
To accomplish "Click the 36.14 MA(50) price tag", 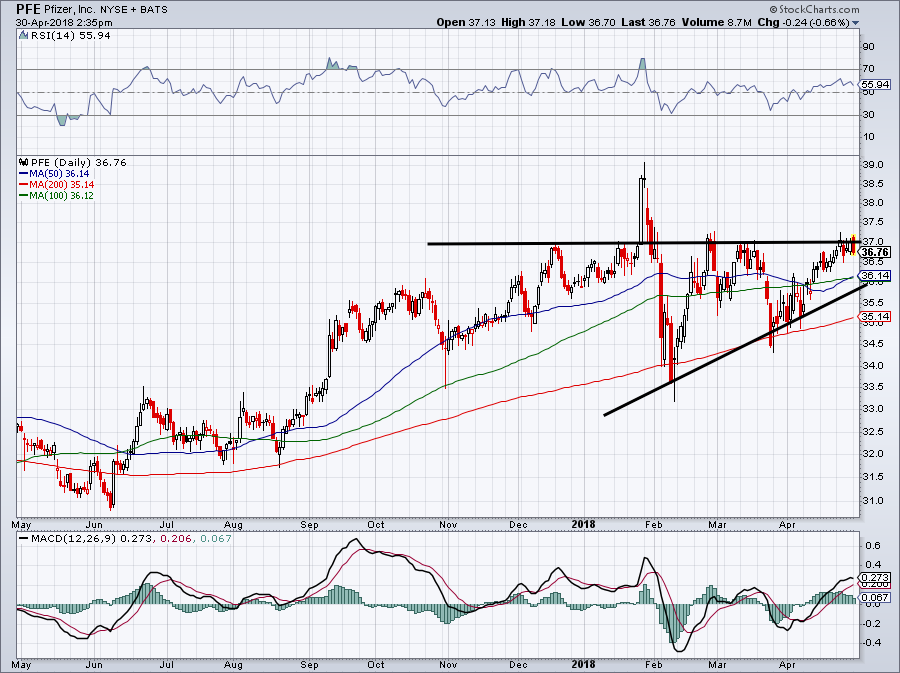I will click(x=875, y=276).
